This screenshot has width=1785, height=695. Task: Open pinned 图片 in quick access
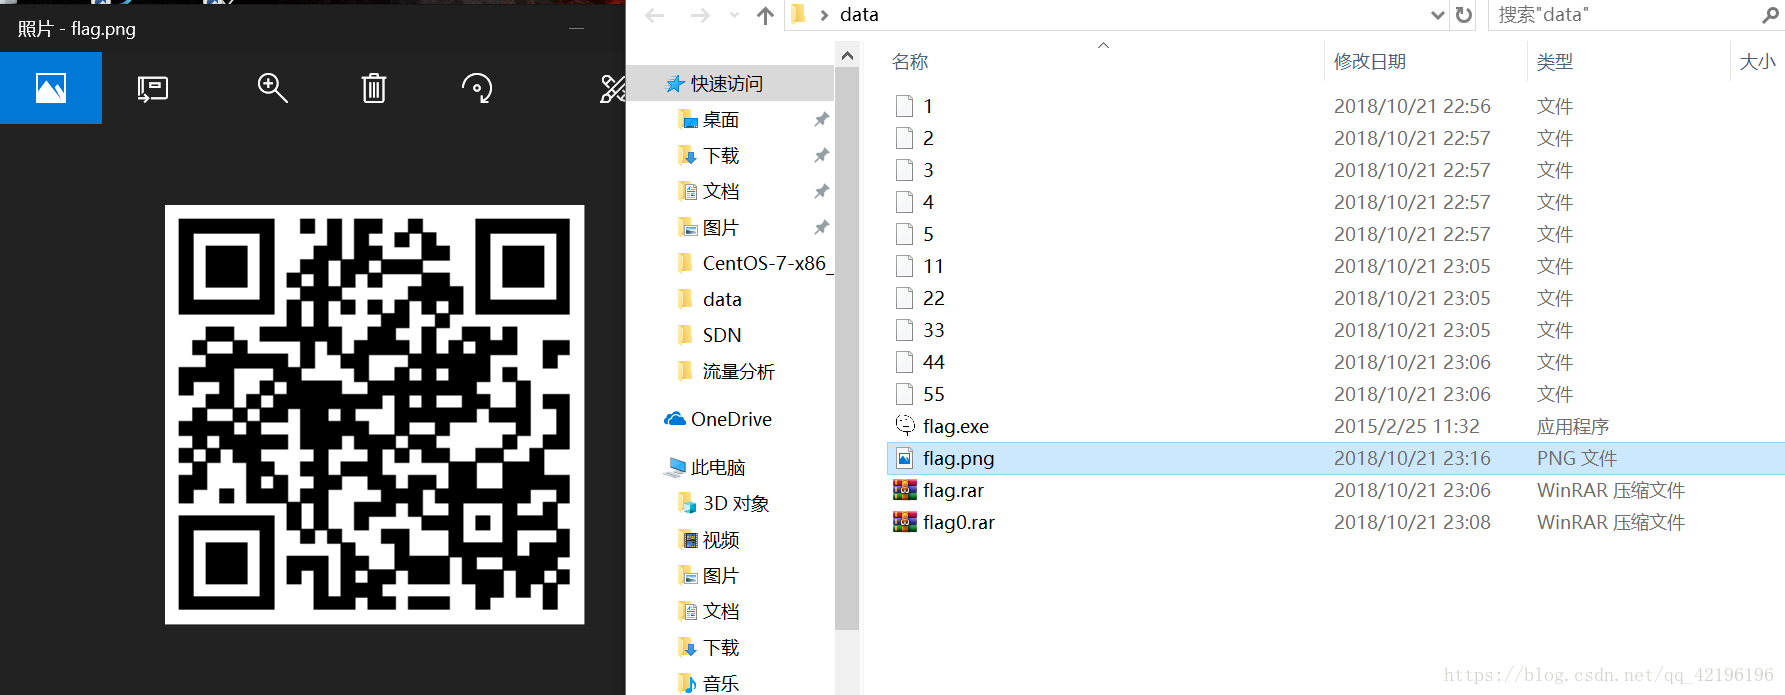pos(721,228)
